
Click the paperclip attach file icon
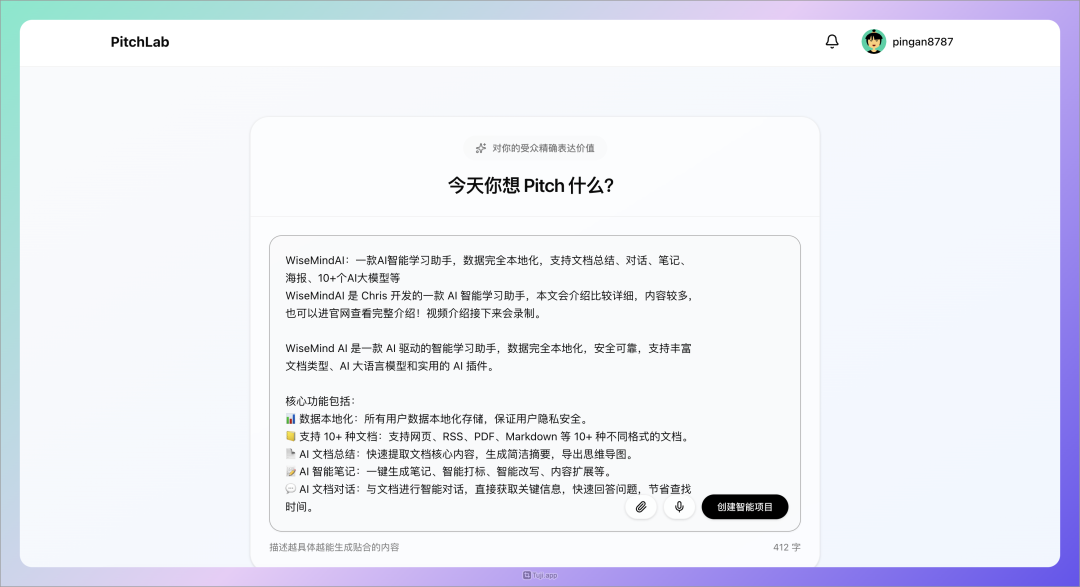pyautogui.click(x=641, y=507)
